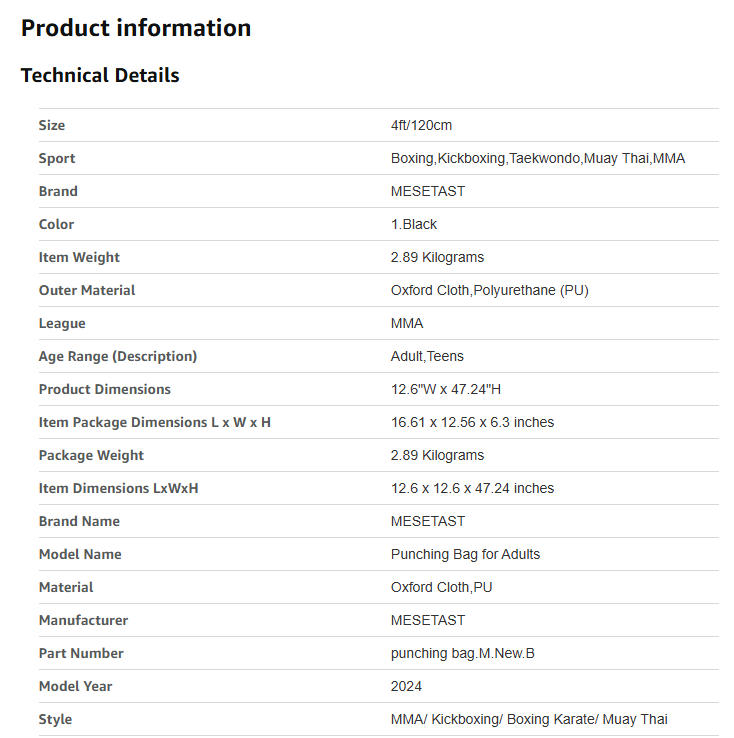This screenshot has width=734, height=738.
Task: Select the Adult,Teens age range value
Action: point(427,356)
